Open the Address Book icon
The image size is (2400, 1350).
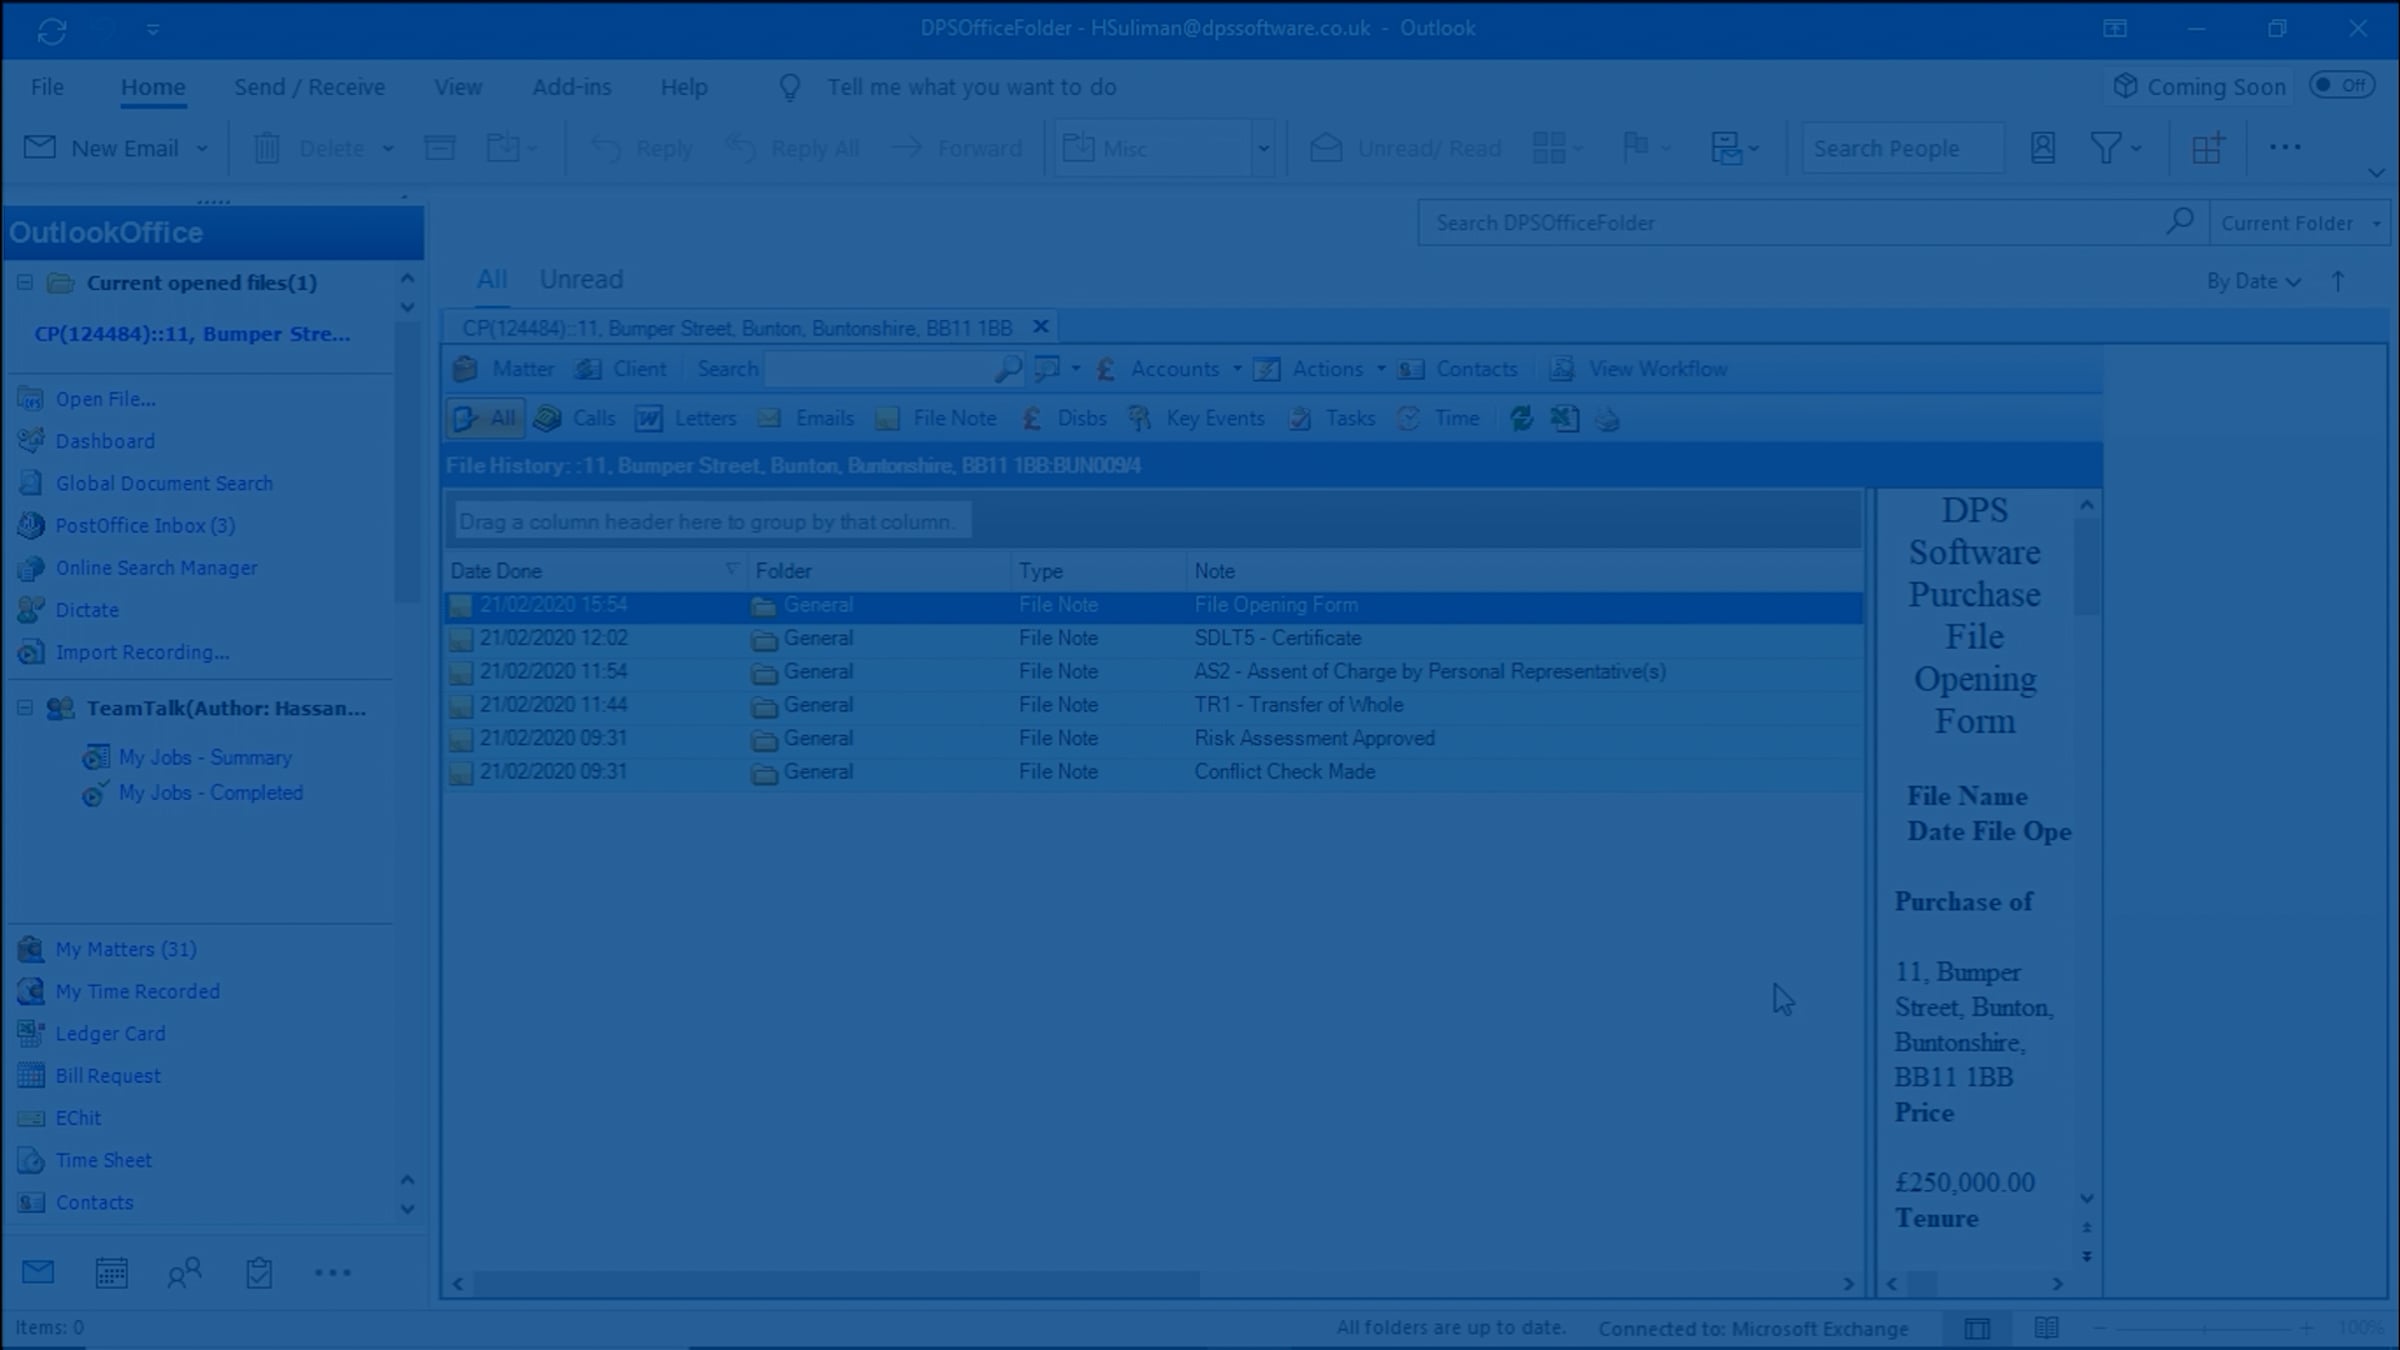pos(2043,148)
